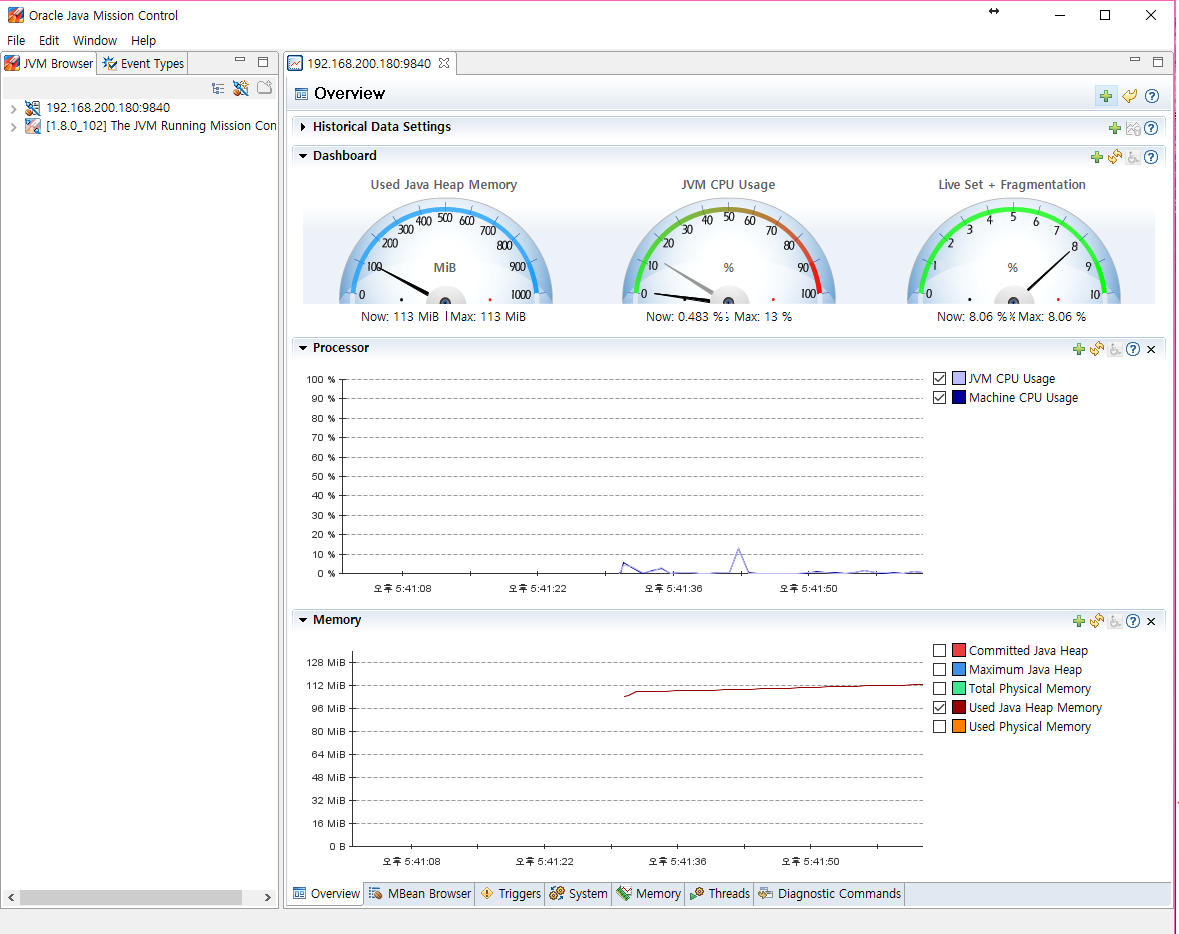Click the yellow reset arrow in Overview header

pos(1129,96)
